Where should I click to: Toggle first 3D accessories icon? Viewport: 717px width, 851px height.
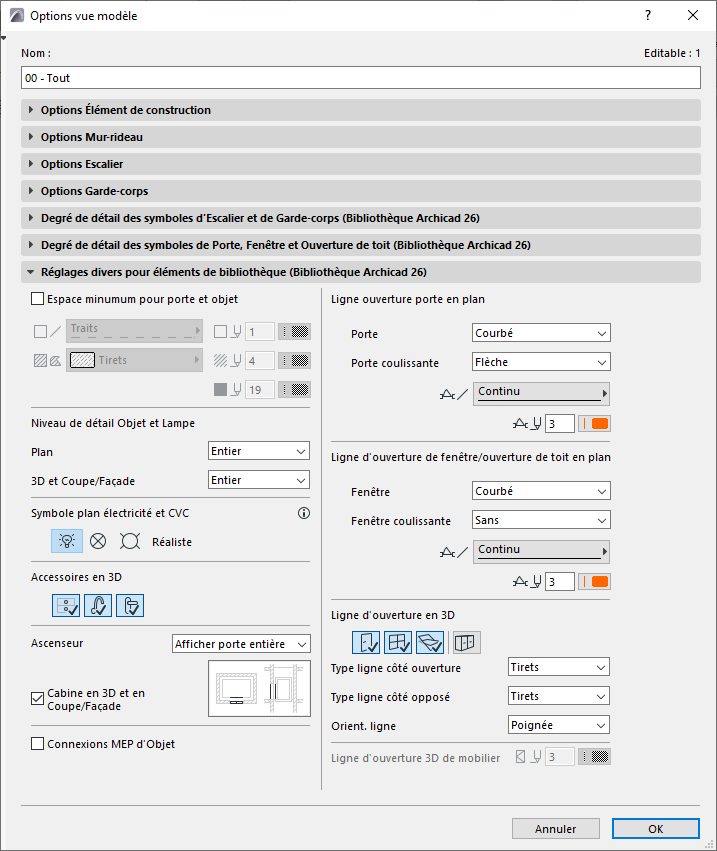tap(66, 605)
